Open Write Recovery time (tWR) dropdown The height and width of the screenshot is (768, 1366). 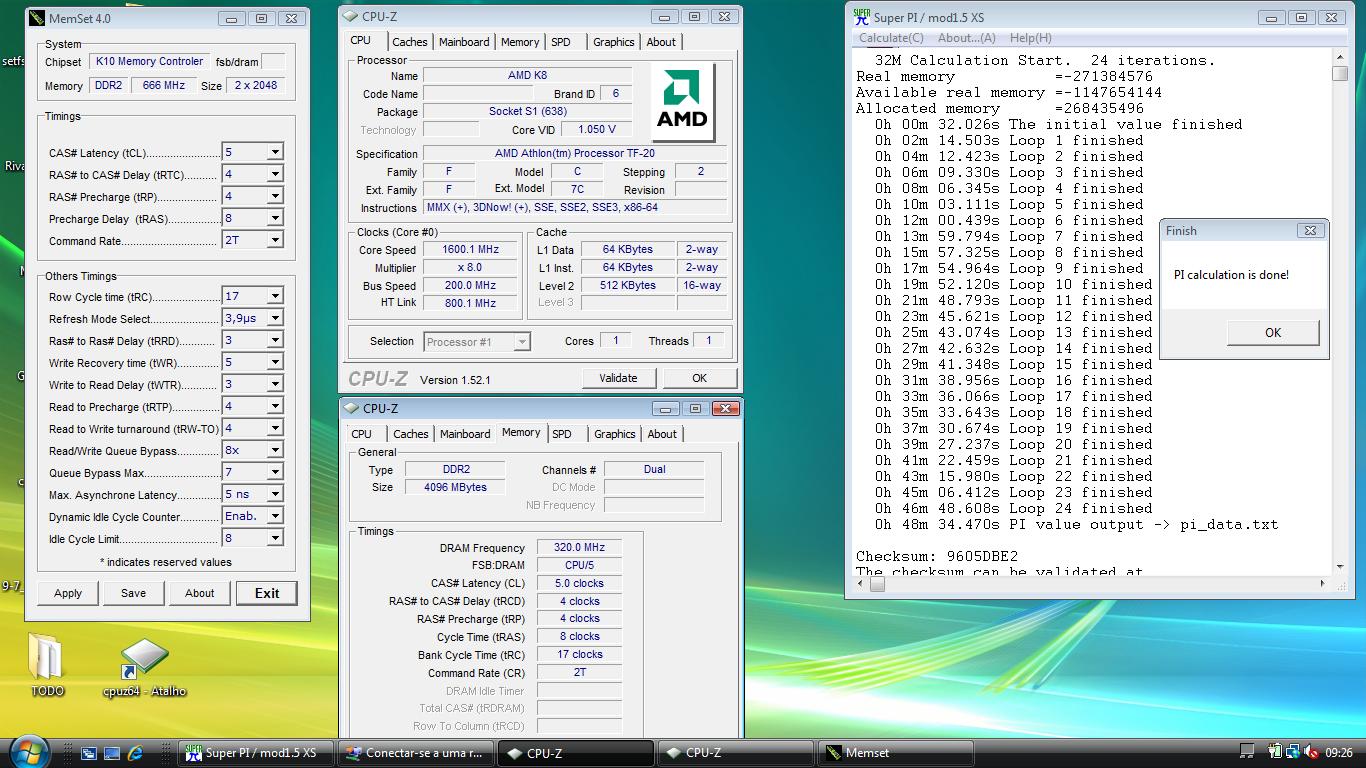pyautogui.click(x=252, y=362)
